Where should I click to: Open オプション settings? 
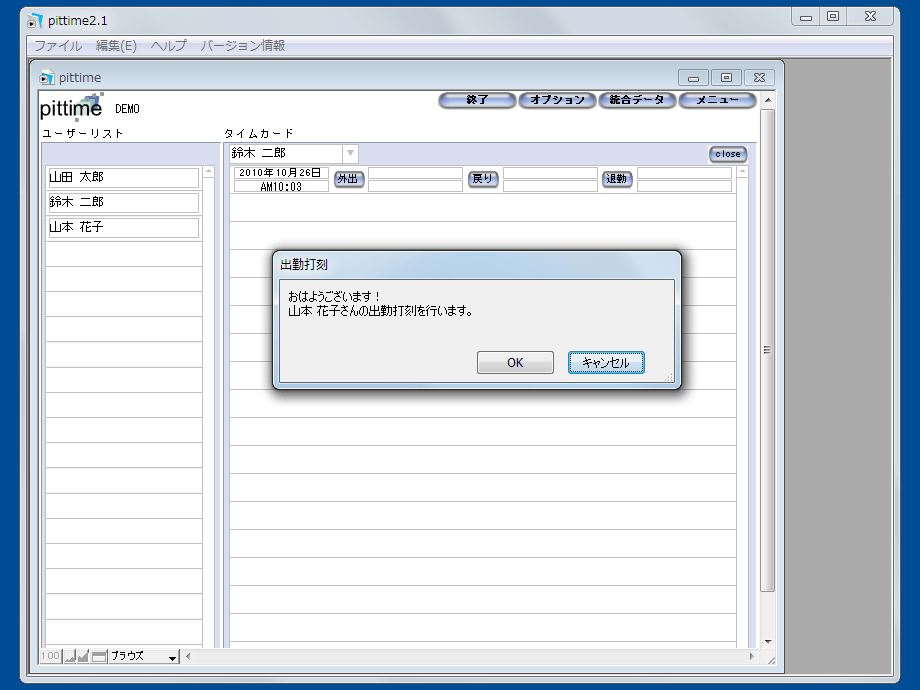557,100
